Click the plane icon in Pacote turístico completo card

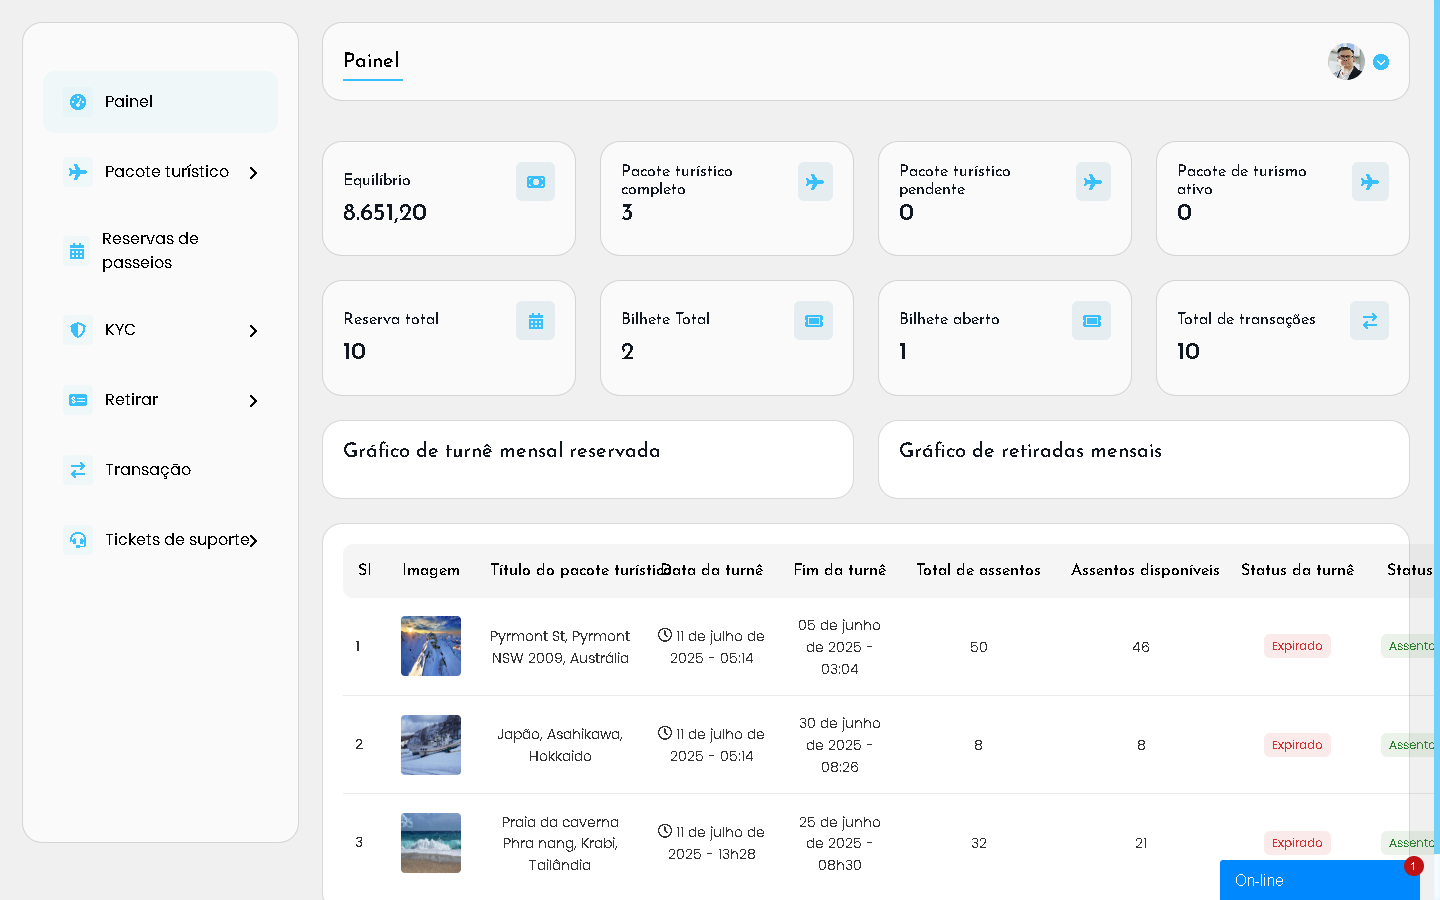click(814, 182)
